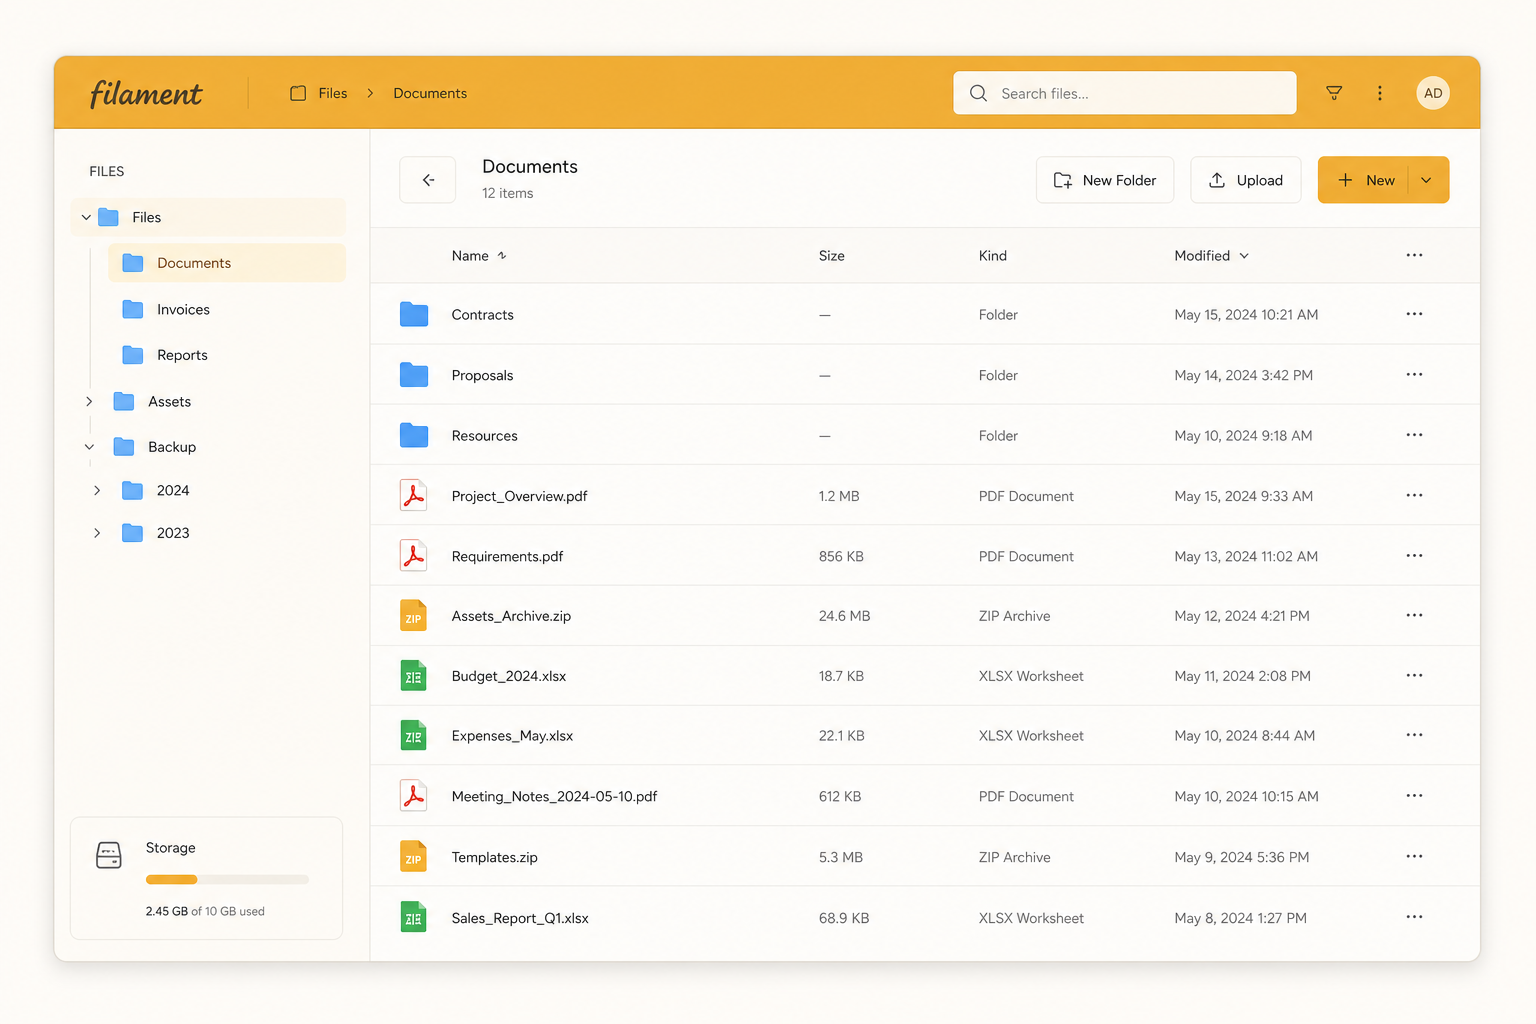Click the Size column header

[x=831, y=256]
